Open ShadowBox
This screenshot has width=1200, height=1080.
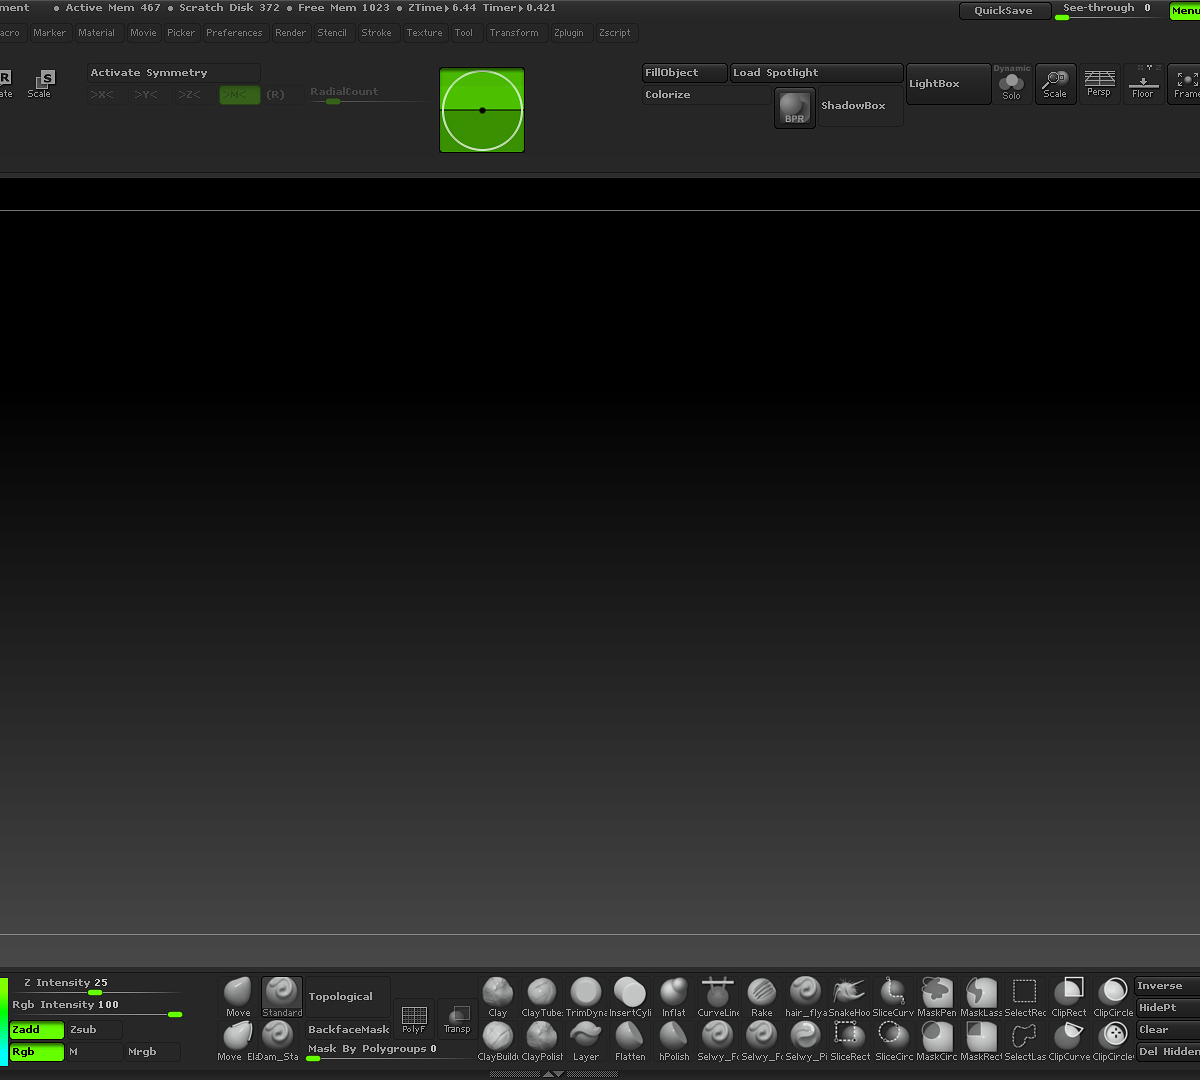click(860, 106)
